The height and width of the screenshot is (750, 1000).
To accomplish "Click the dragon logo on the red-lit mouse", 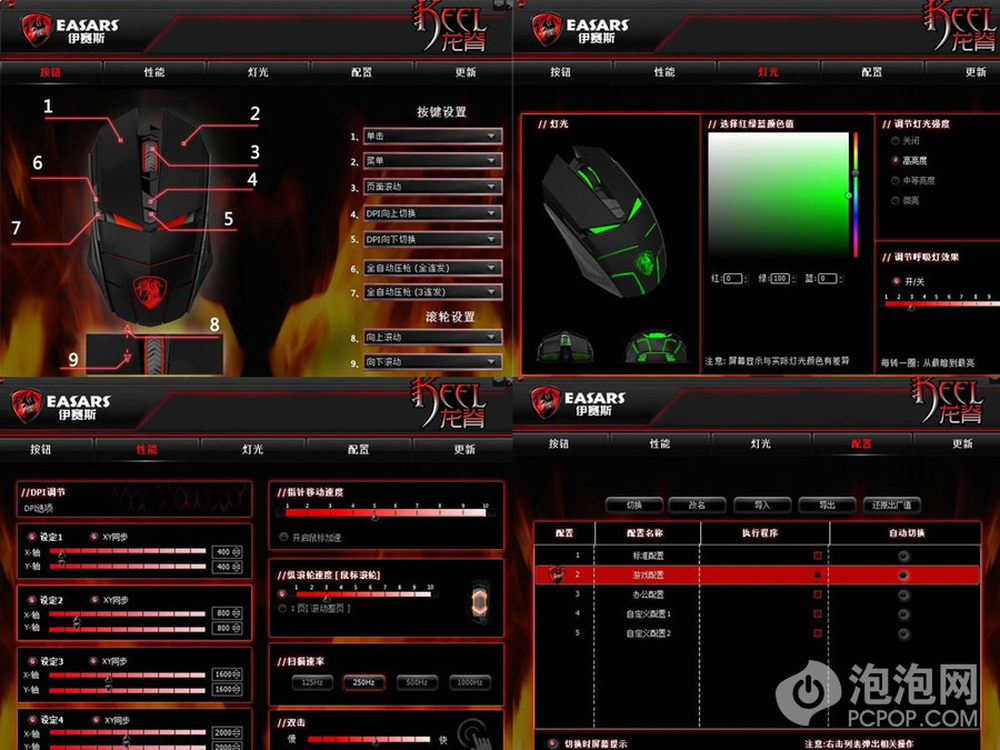I will [148, 292].
